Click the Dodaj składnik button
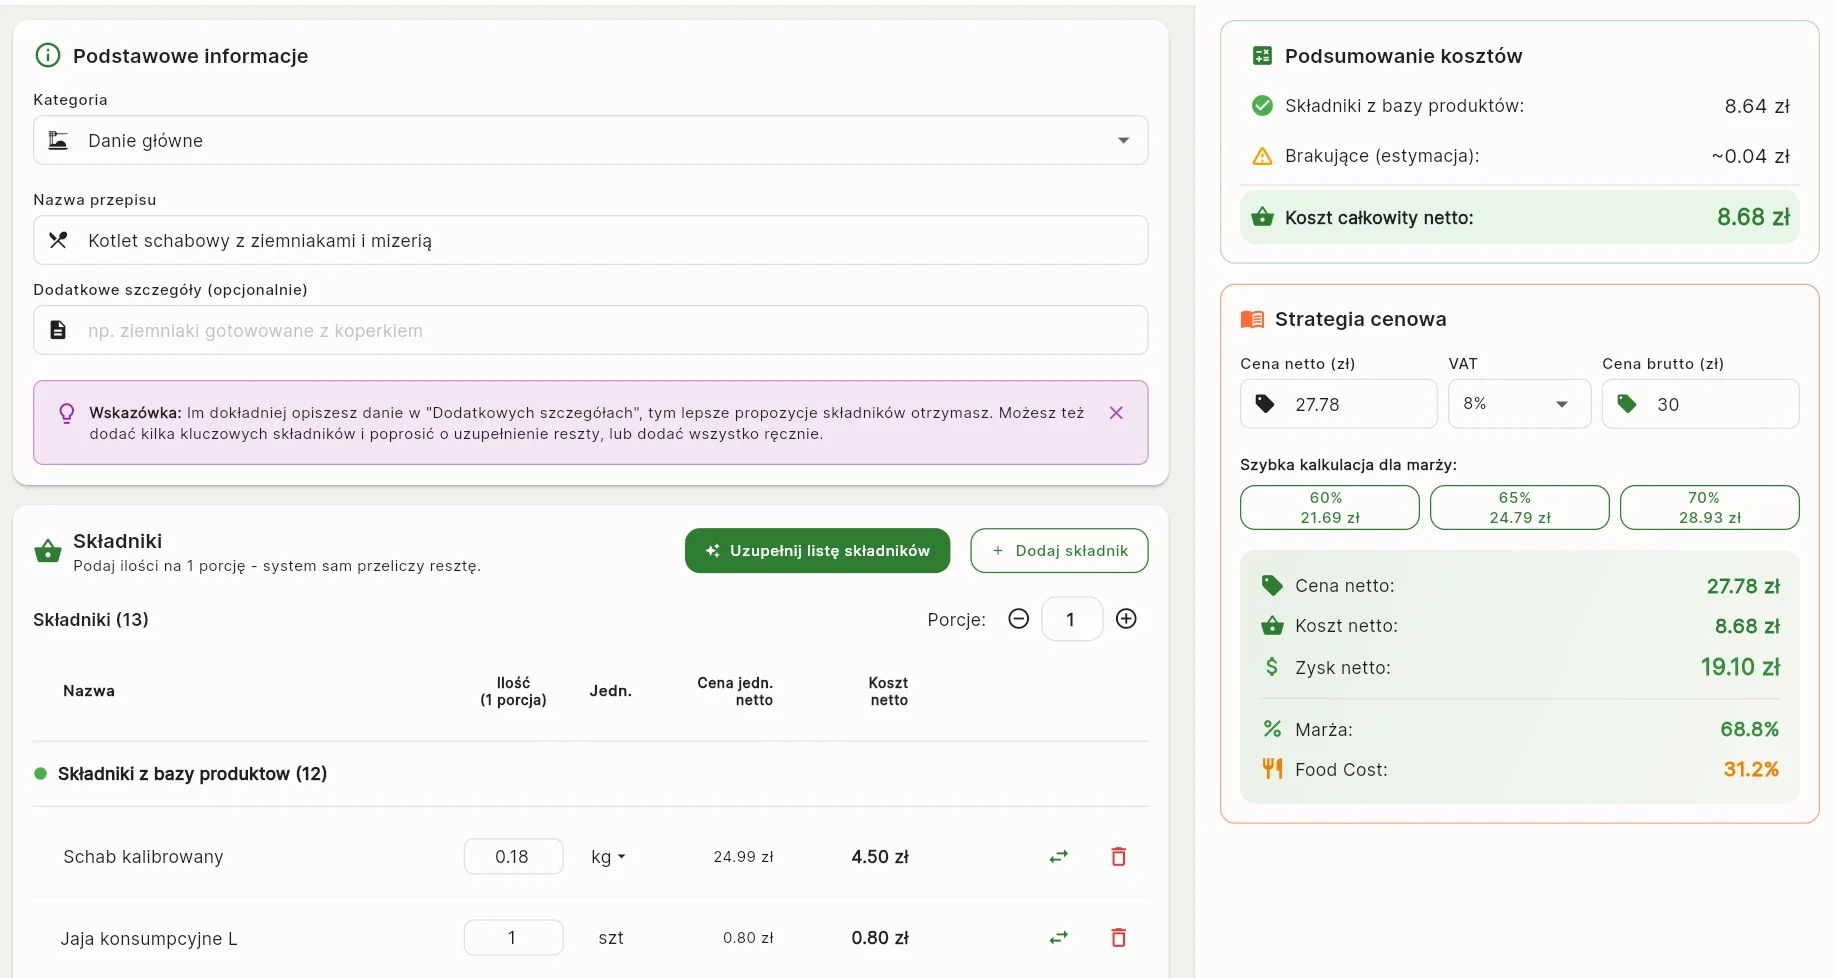The height and width of the screenshot is (978, 1836). pos(1059,551)
